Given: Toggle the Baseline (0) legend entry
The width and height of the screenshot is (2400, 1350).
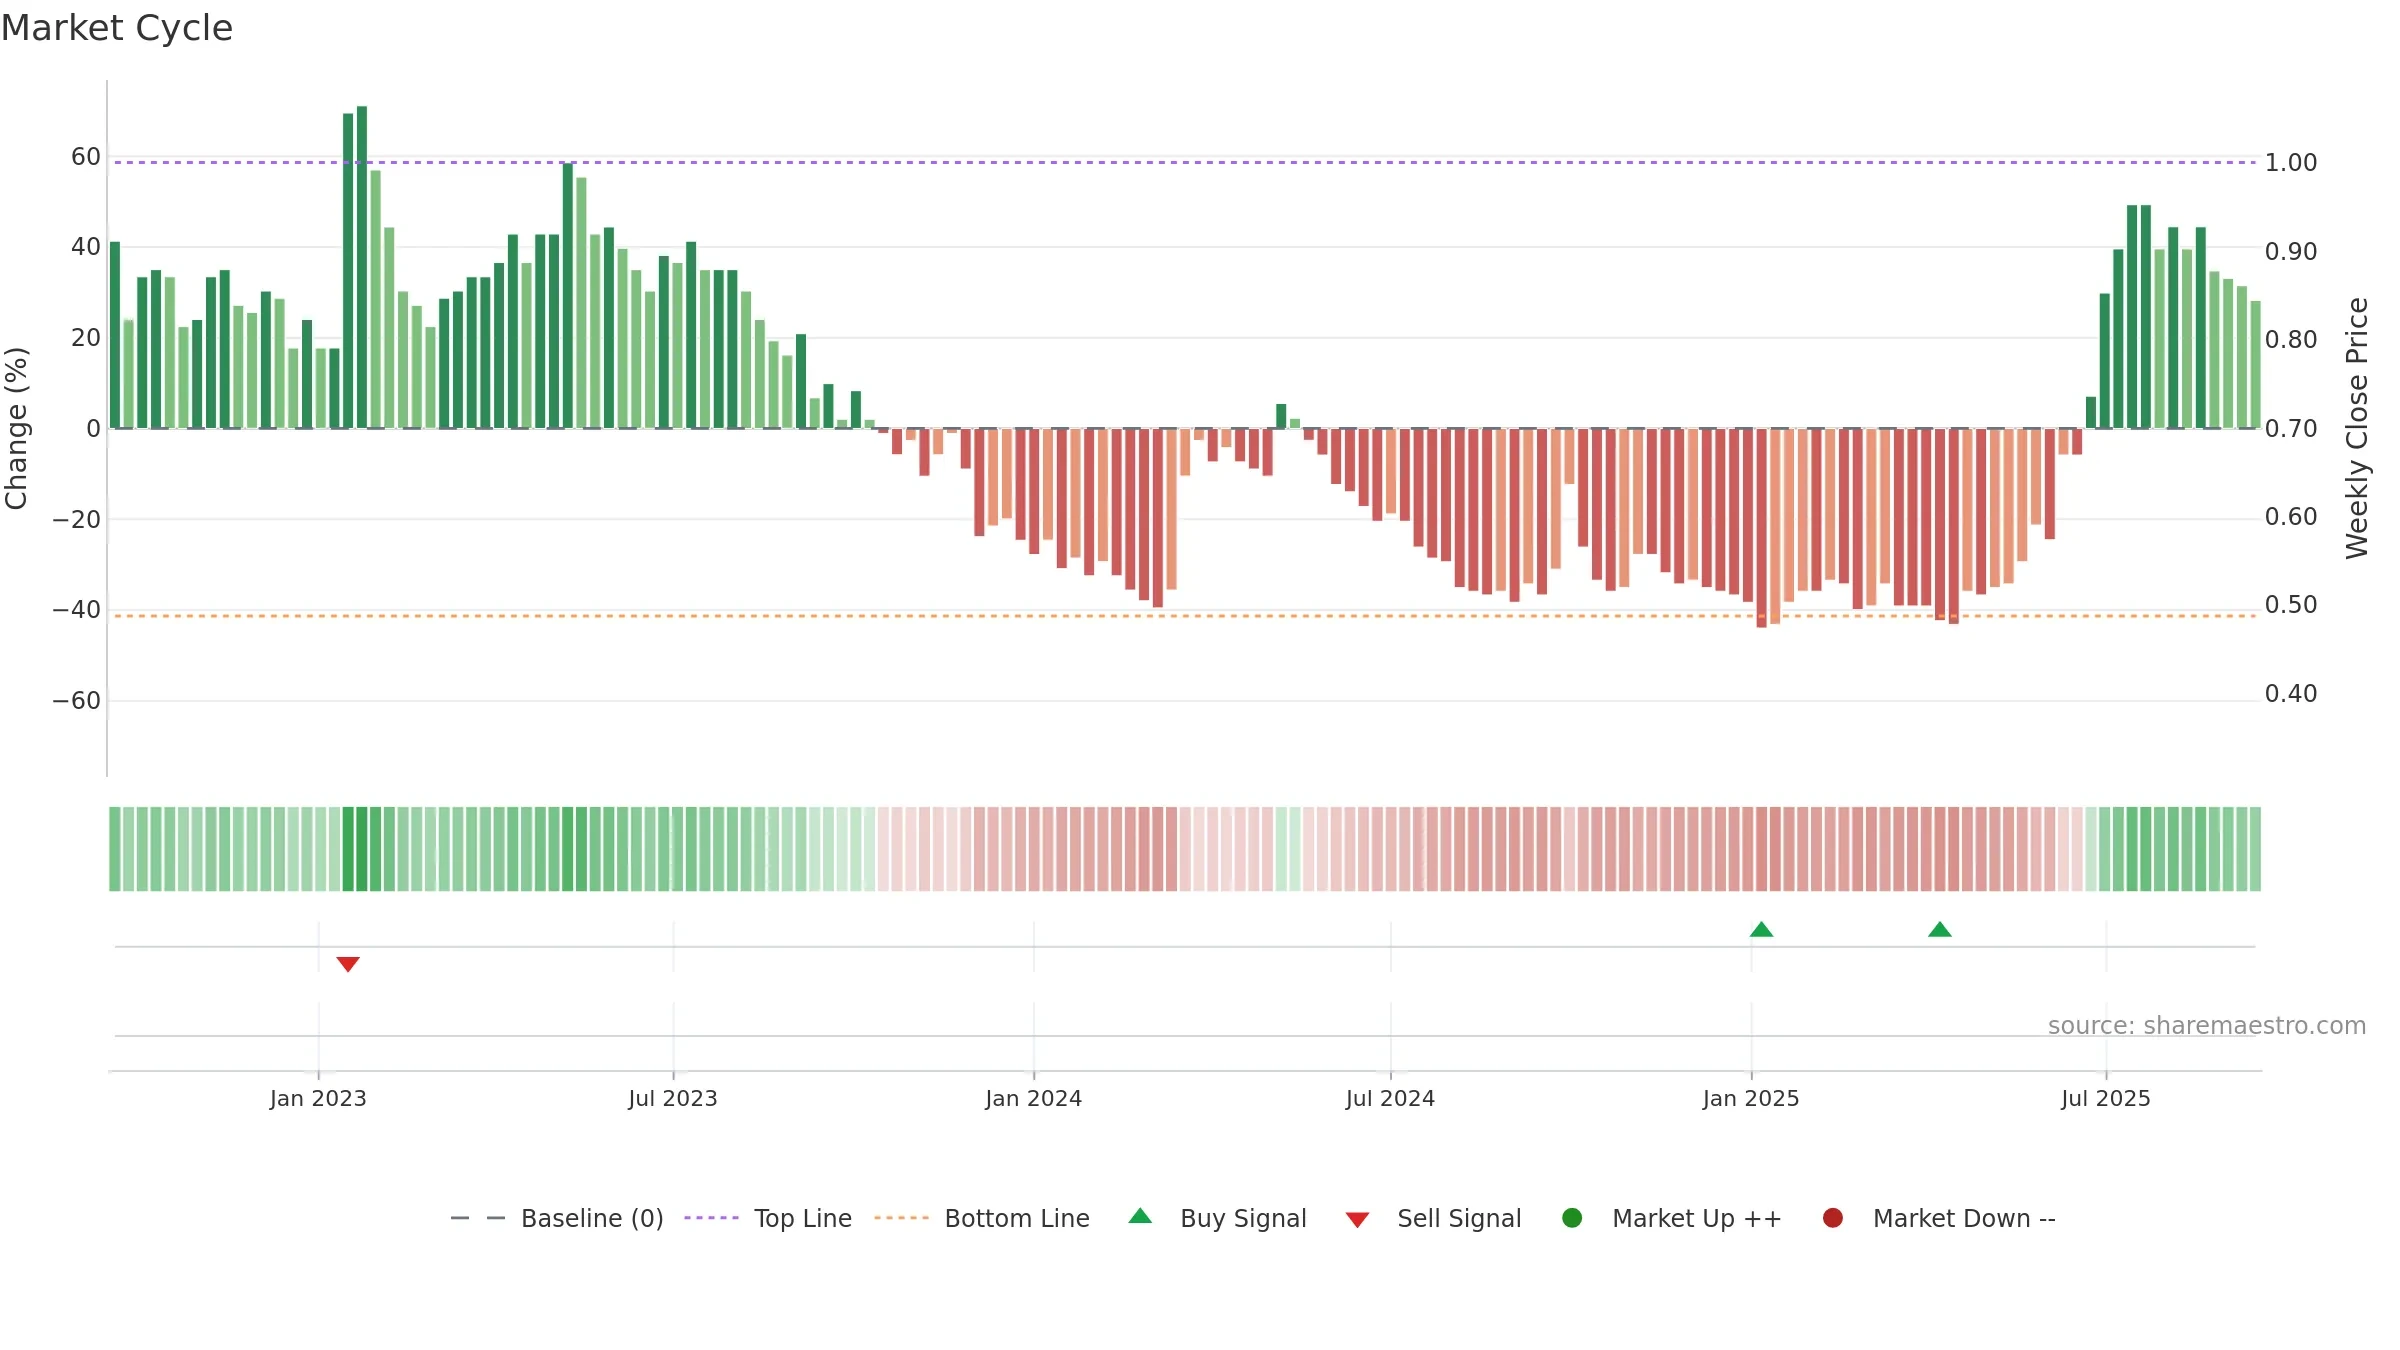Looking at the screenshot, I should (x=557, y=1218).
